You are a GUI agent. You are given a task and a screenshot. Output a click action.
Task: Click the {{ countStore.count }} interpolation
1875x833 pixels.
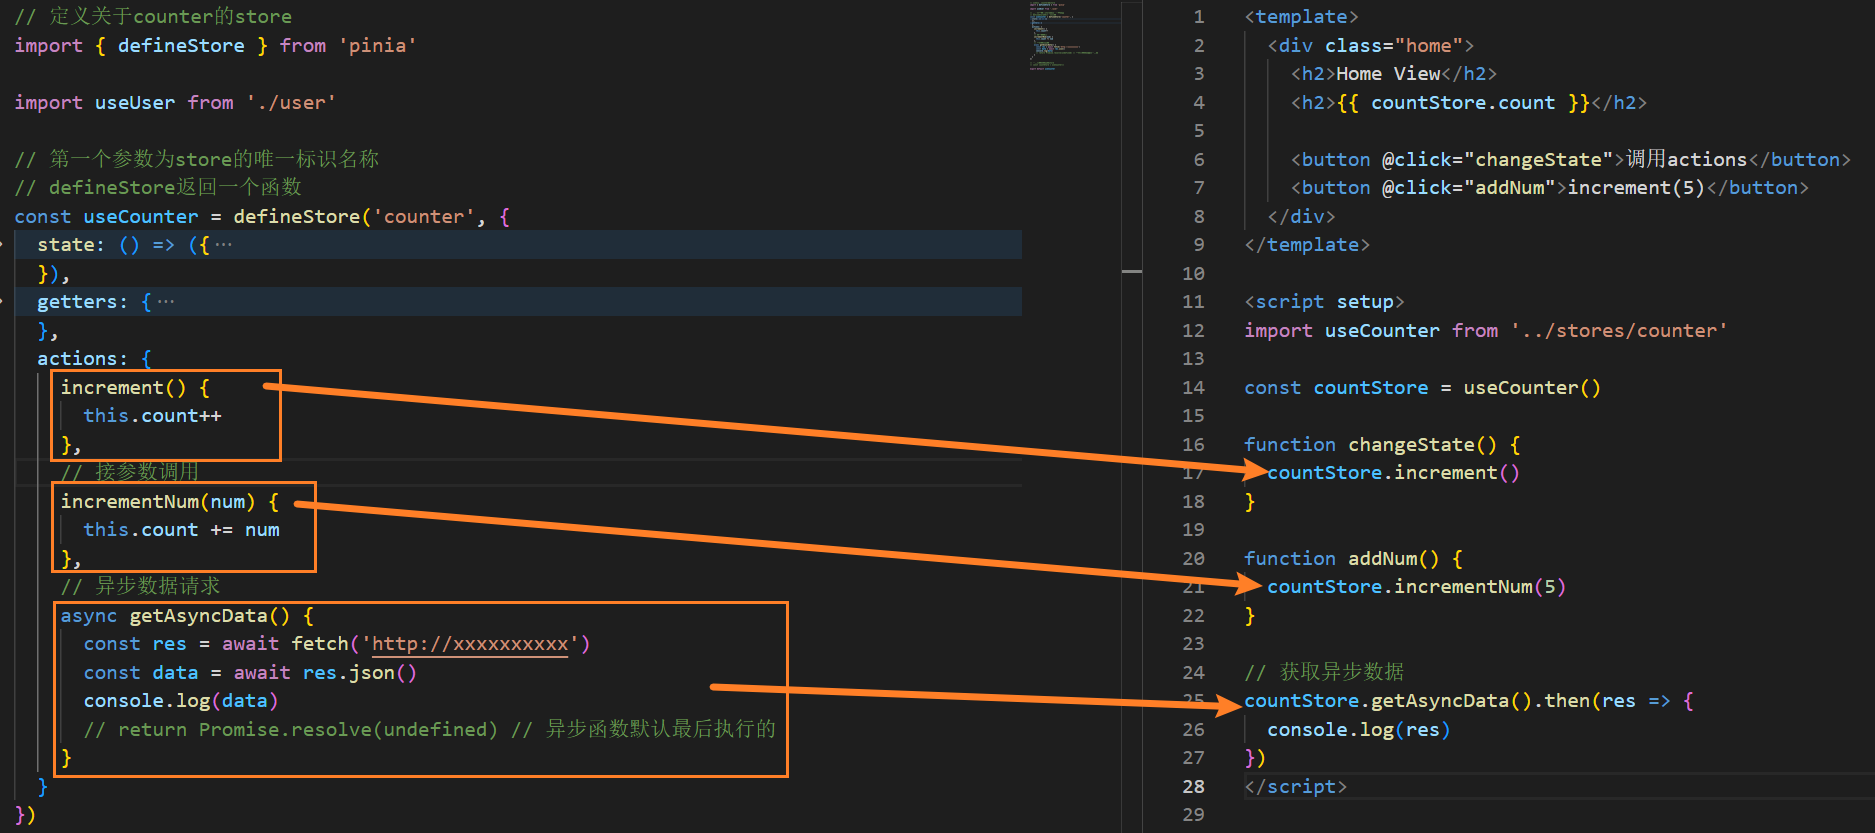1463,103
